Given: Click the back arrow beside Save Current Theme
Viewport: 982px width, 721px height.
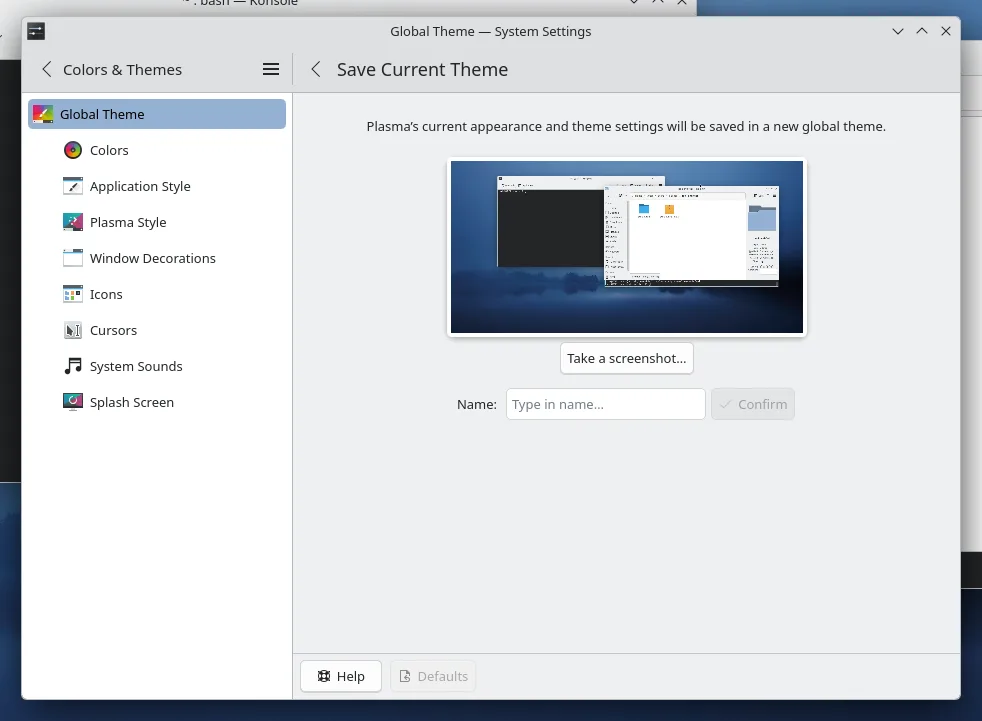Looking at the screenshot, I should coord(315,69).
